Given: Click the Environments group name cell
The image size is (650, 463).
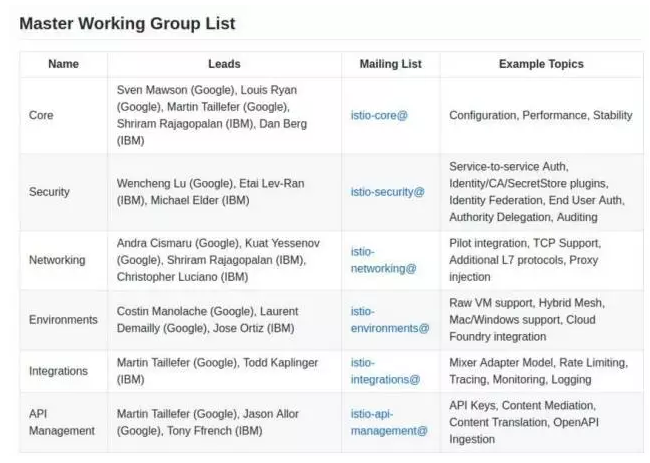Looking at the screenshot, I should pos(63,320).
